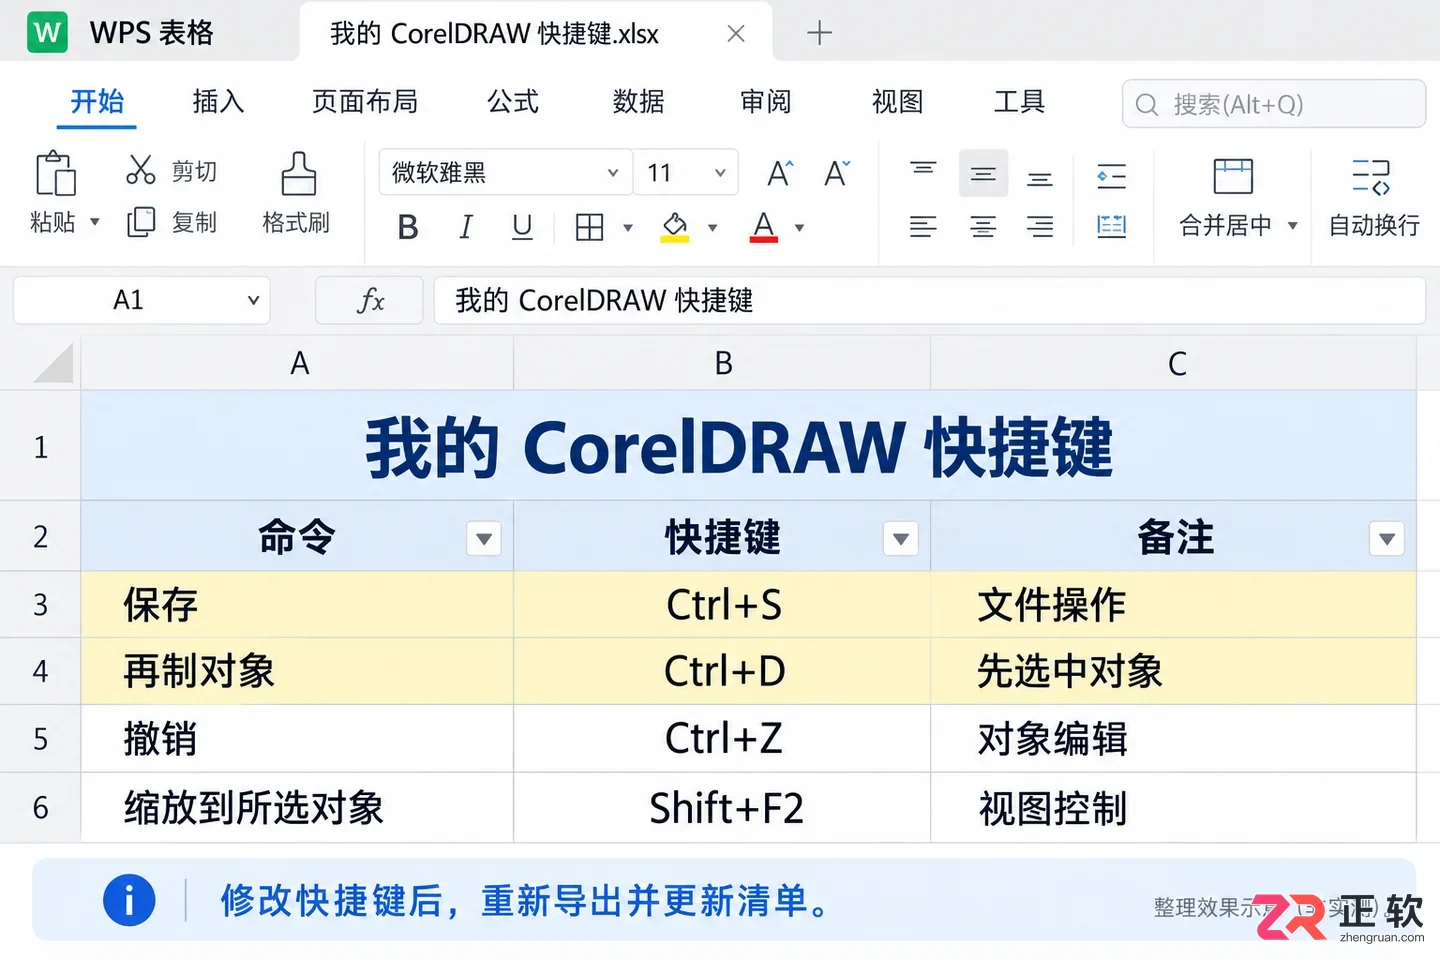Apply yellow fill color bucket

point(675,228)
